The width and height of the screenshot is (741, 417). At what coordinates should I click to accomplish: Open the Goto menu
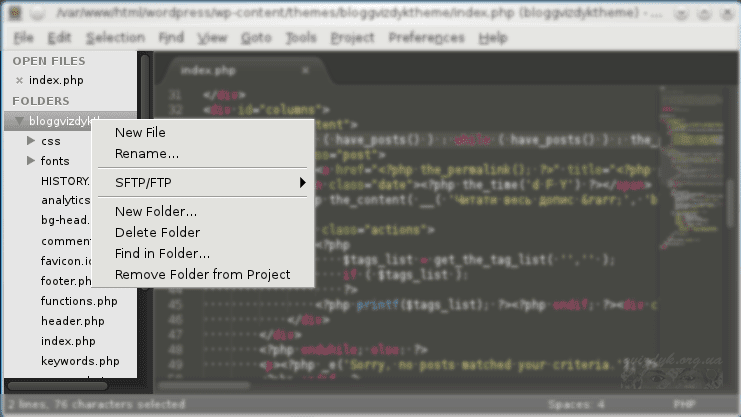tap(256, 37)
